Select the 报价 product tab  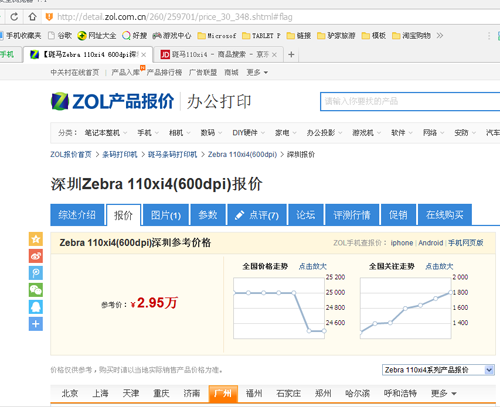pyautogui.click(x=123, y=215)
